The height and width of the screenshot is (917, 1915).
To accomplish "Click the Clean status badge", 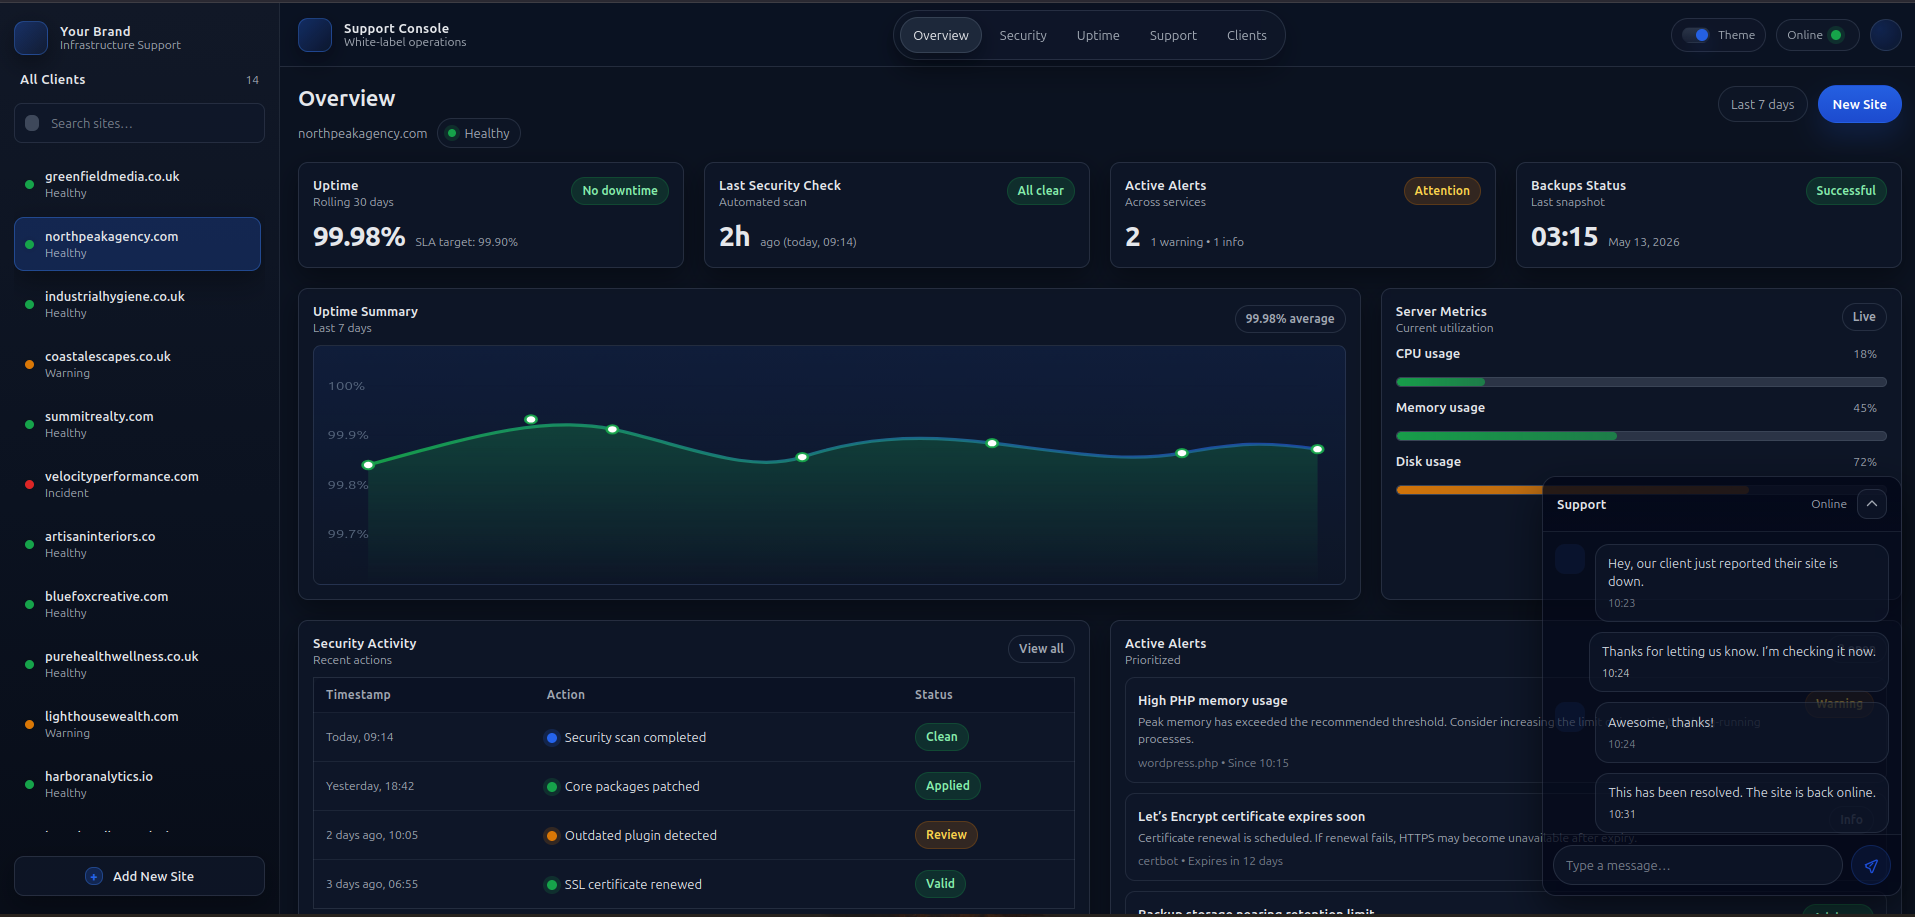I will click(x=941, y=737).
